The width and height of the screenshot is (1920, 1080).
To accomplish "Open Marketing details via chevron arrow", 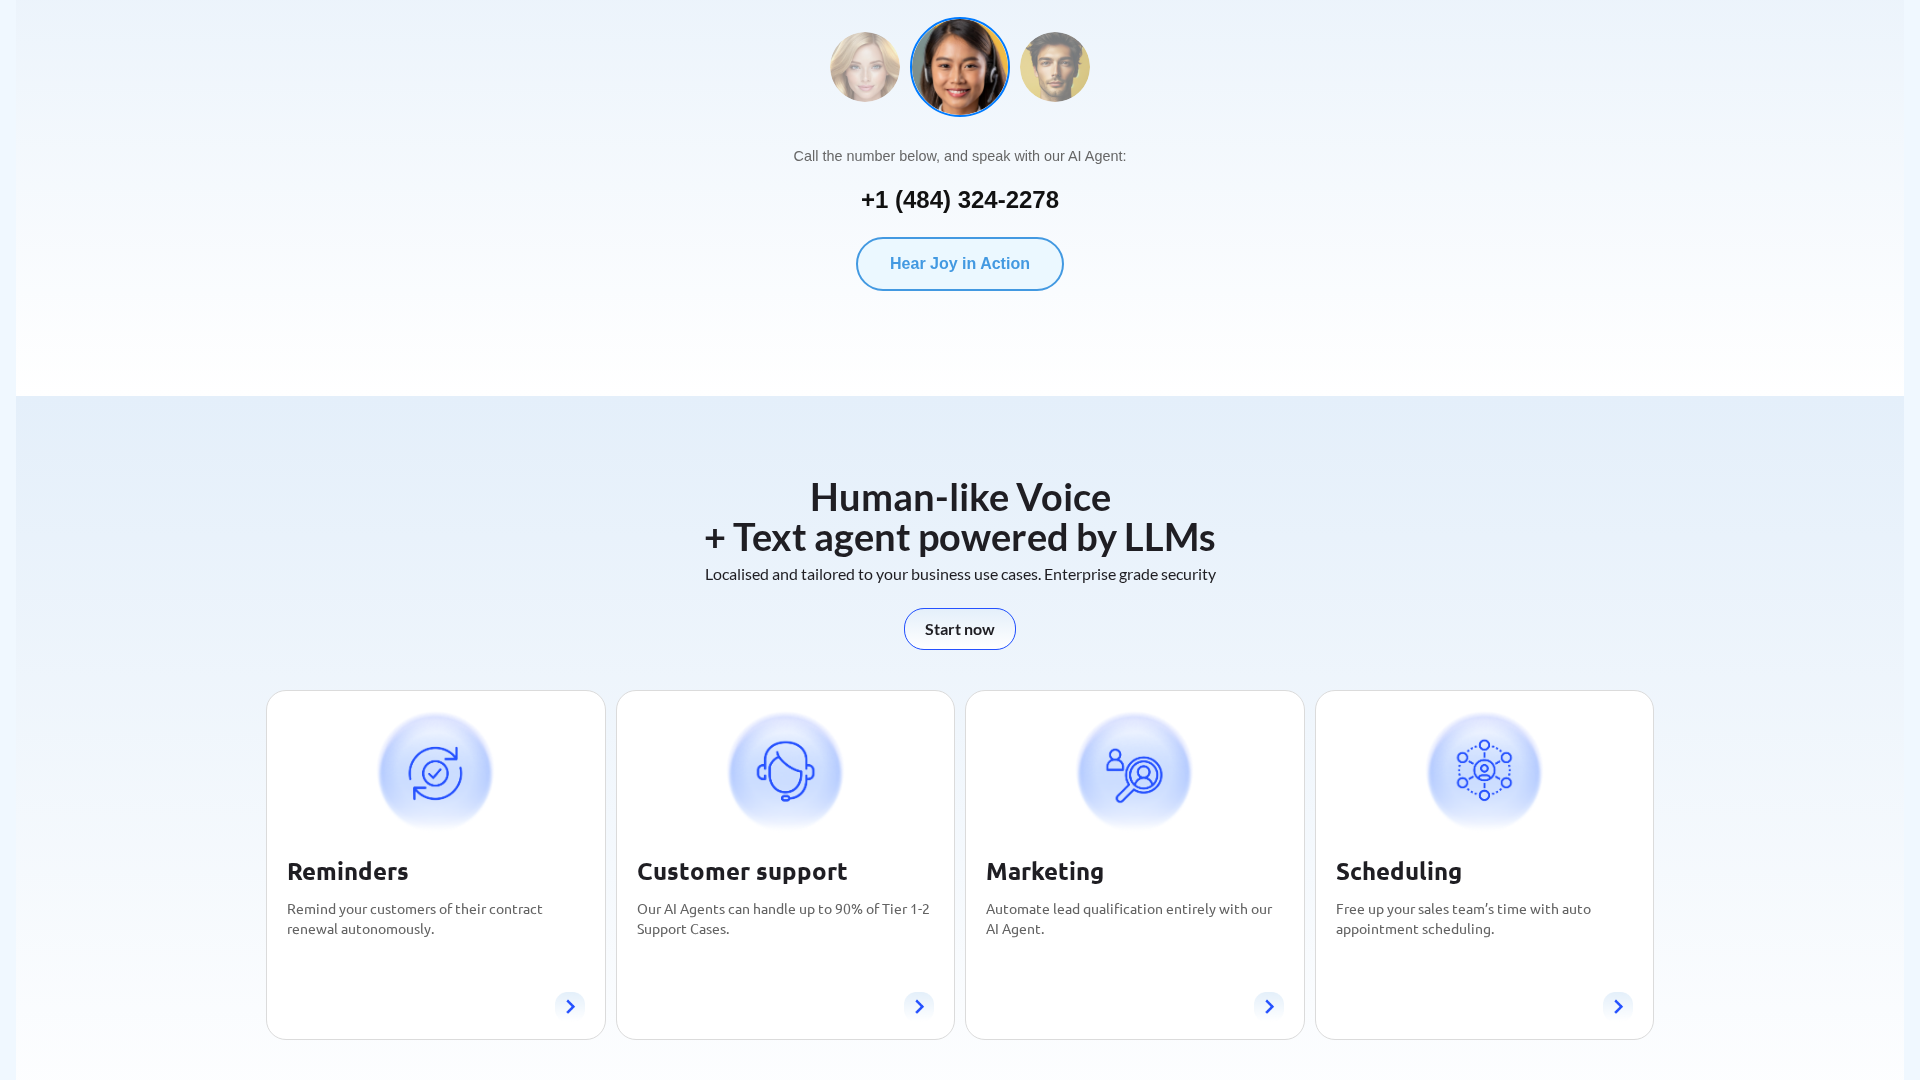I will click(x=1269, y=1006).
